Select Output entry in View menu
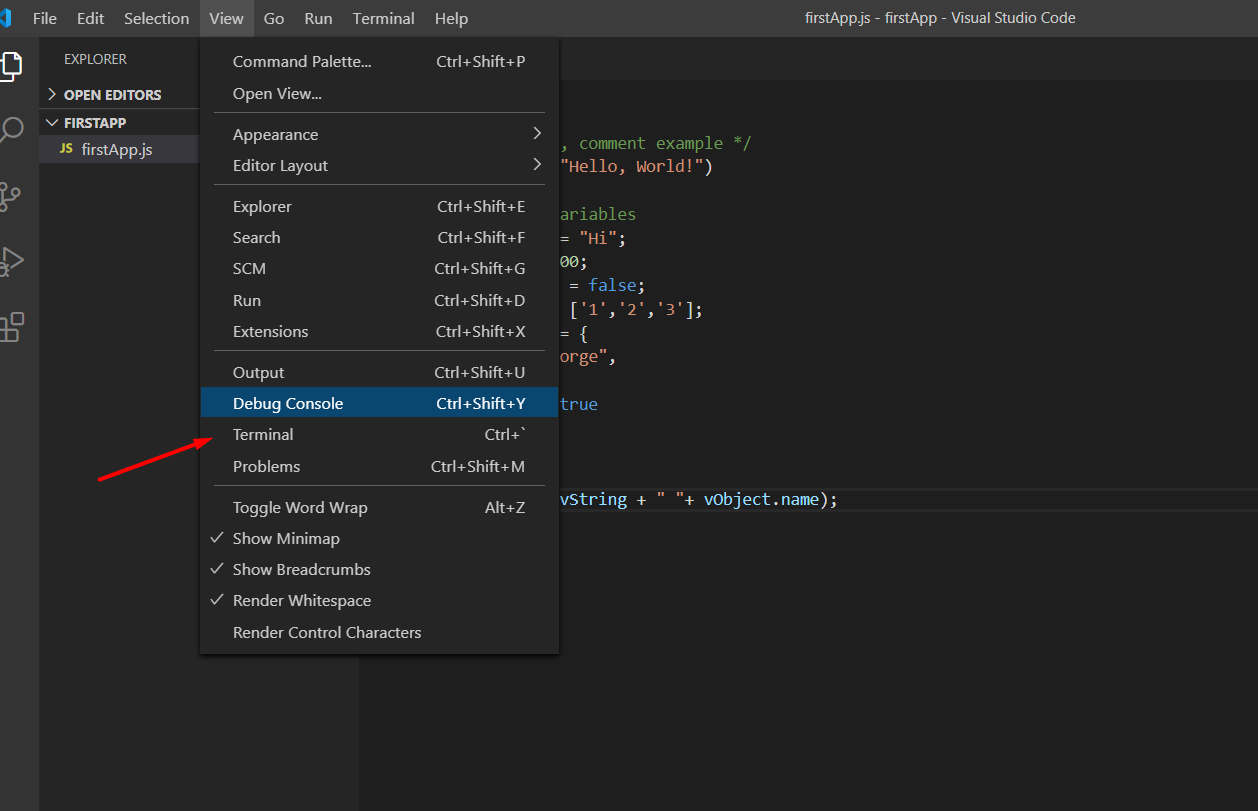The image size is (1258, 811). point(379,372)
